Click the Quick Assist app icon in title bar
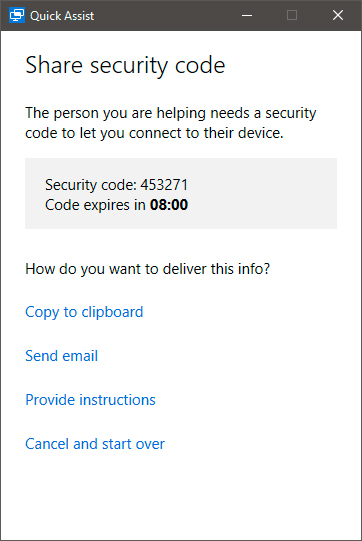The width and height of the screenshot is (362, 541). [x=17, y=16]
